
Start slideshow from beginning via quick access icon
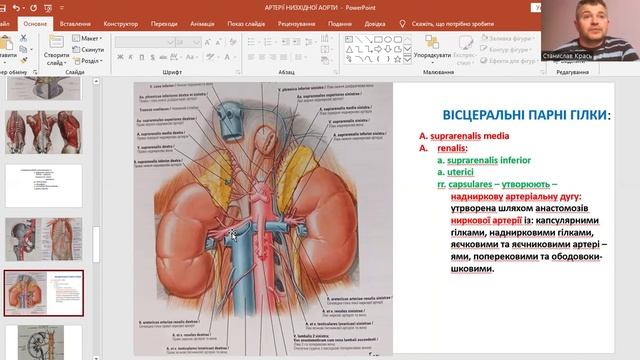click(x=48, y=8)
